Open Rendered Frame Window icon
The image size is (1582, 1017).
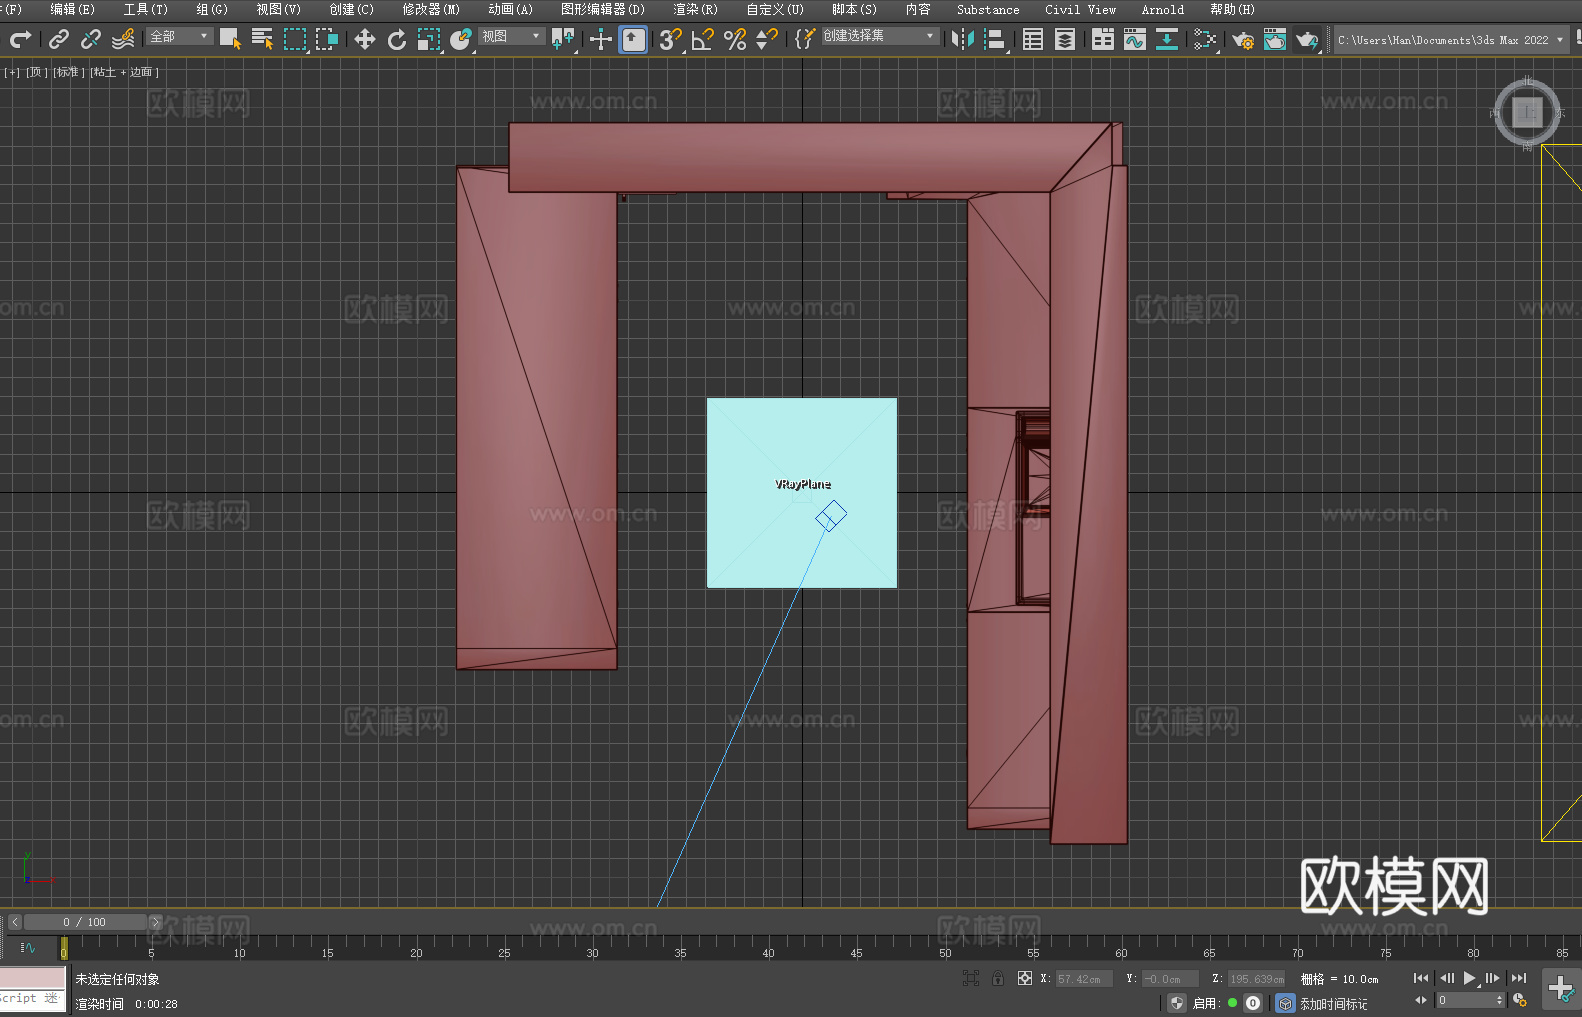pyautogui.click(x=1275, y=39)
